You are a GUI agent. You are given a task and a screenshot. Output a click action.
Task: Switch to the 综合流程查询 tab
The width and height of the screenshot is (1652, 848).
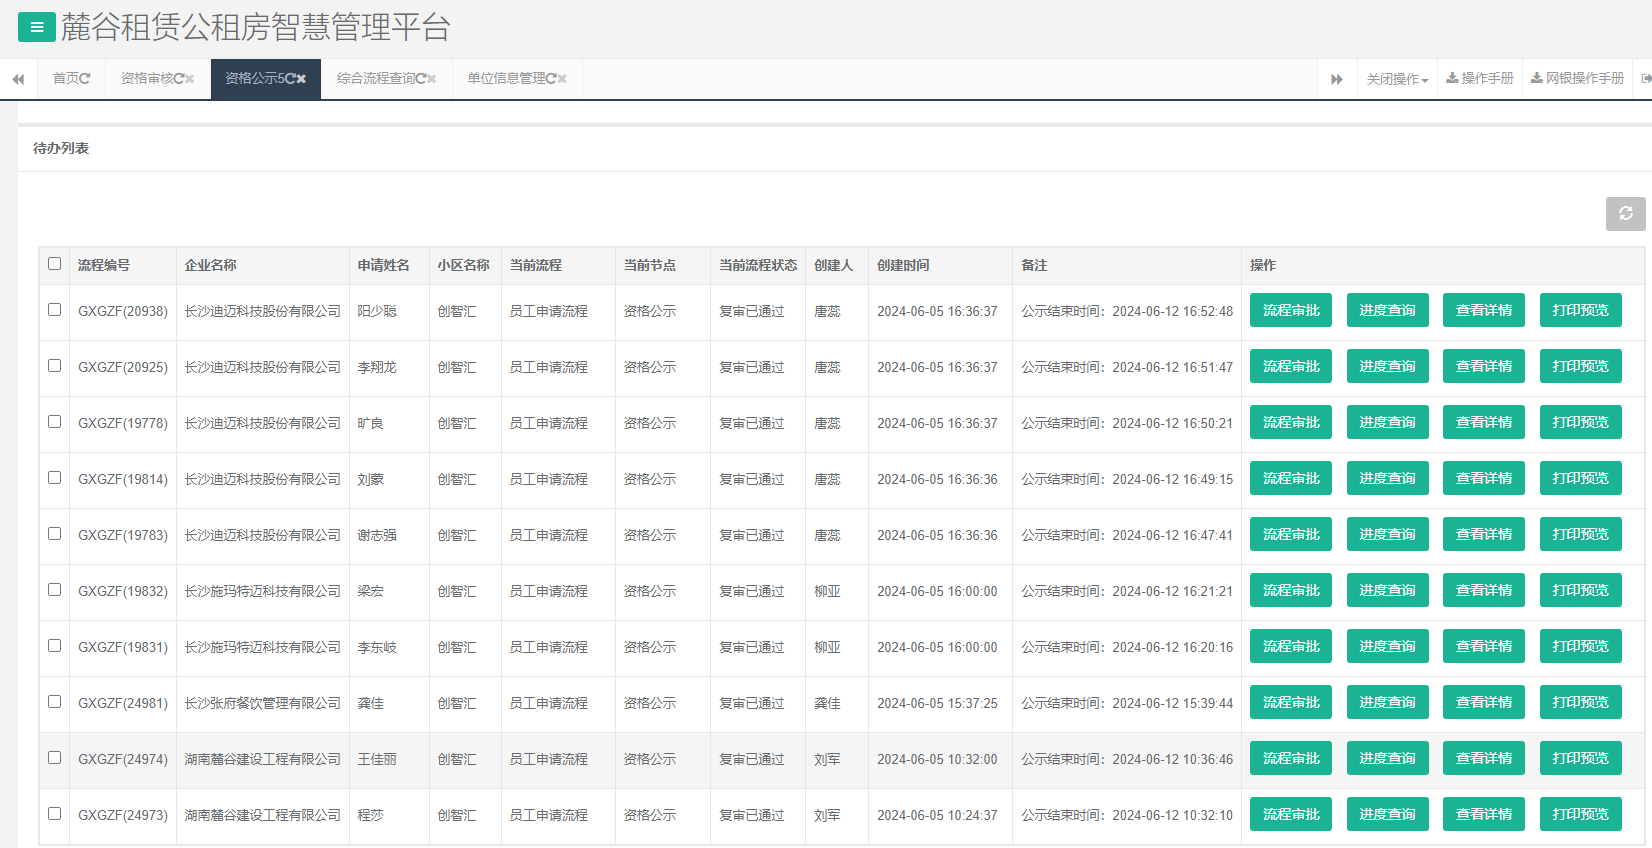coord(381,79)
